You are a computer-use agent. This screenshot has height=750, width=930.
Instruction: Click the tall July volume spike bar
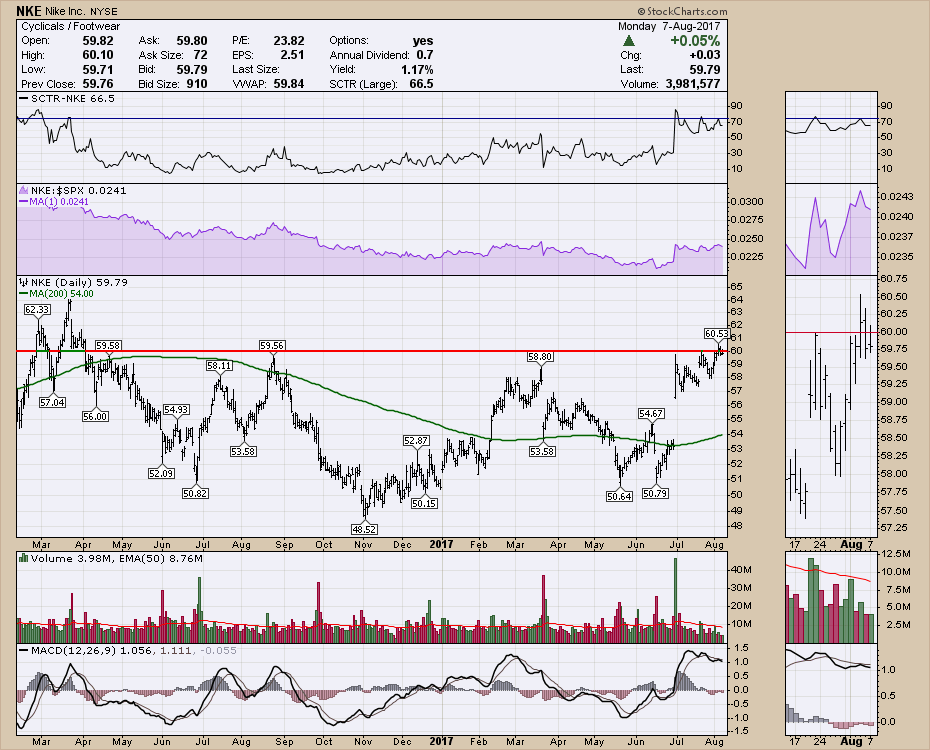pyautogui.click(x=675, y=599)
